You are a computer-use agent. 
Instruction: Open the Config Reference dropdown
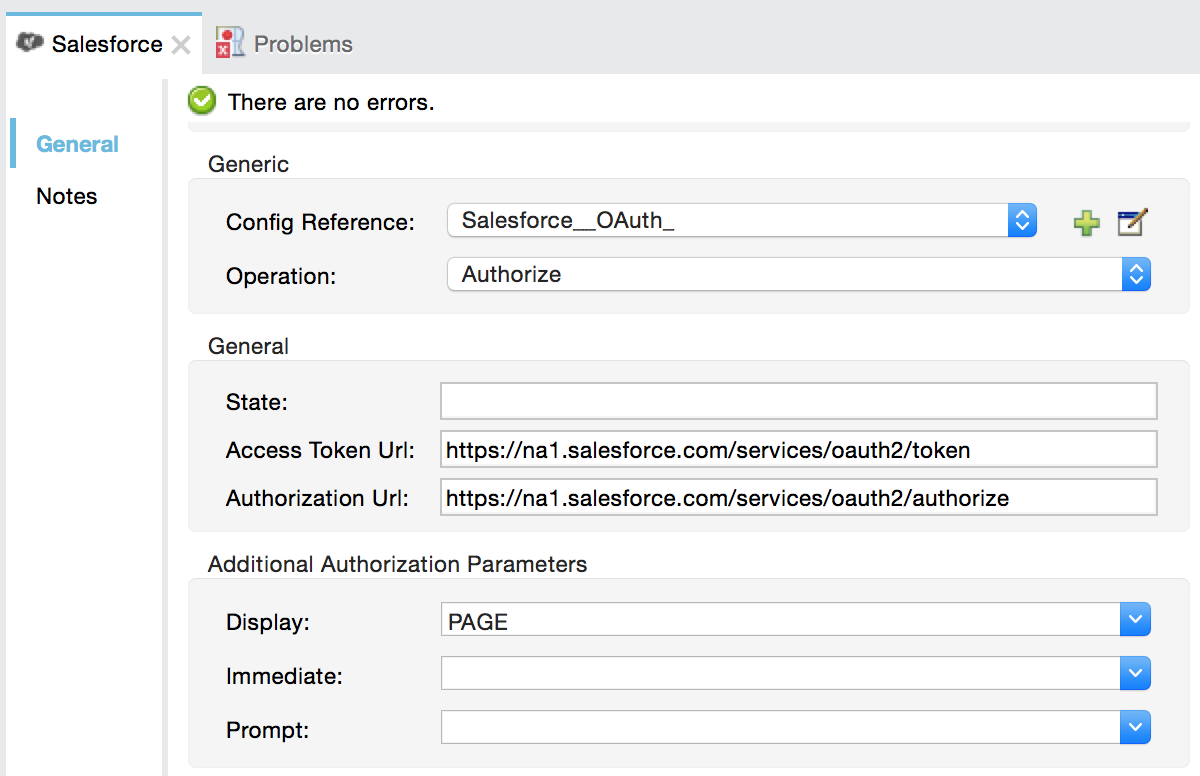pos(1022,220)
